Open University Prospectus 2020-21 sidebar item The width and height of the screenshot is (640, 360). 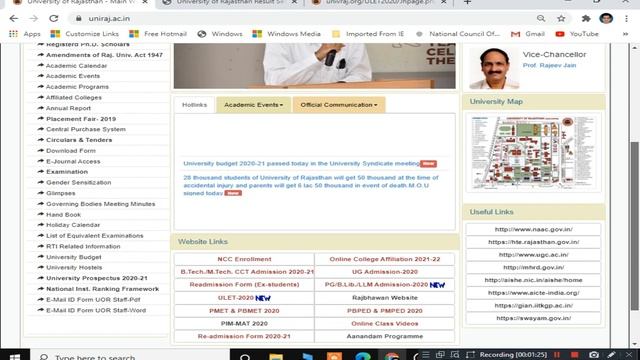[x=97, y=278]
